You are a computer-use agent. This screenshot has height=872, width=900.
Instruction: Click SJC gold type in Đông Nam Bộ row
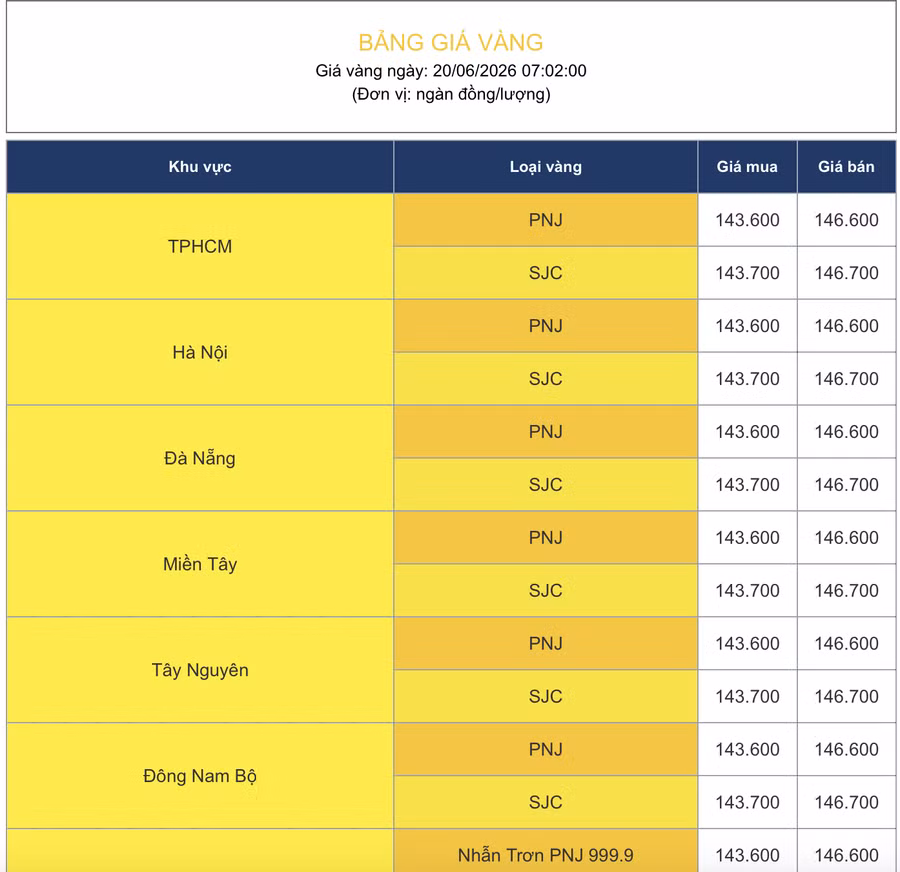(x=545, y=802)
